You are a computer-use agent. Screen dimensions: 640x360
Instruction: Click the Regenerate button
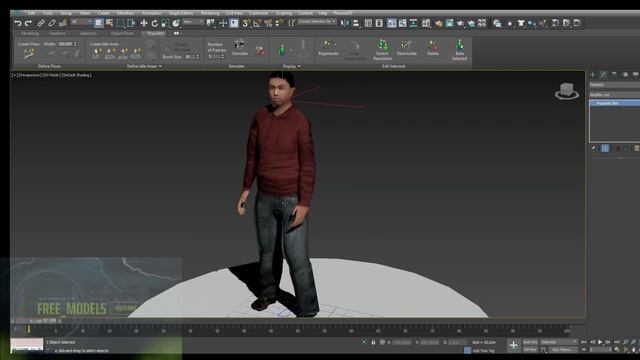[x=328, y=48]
